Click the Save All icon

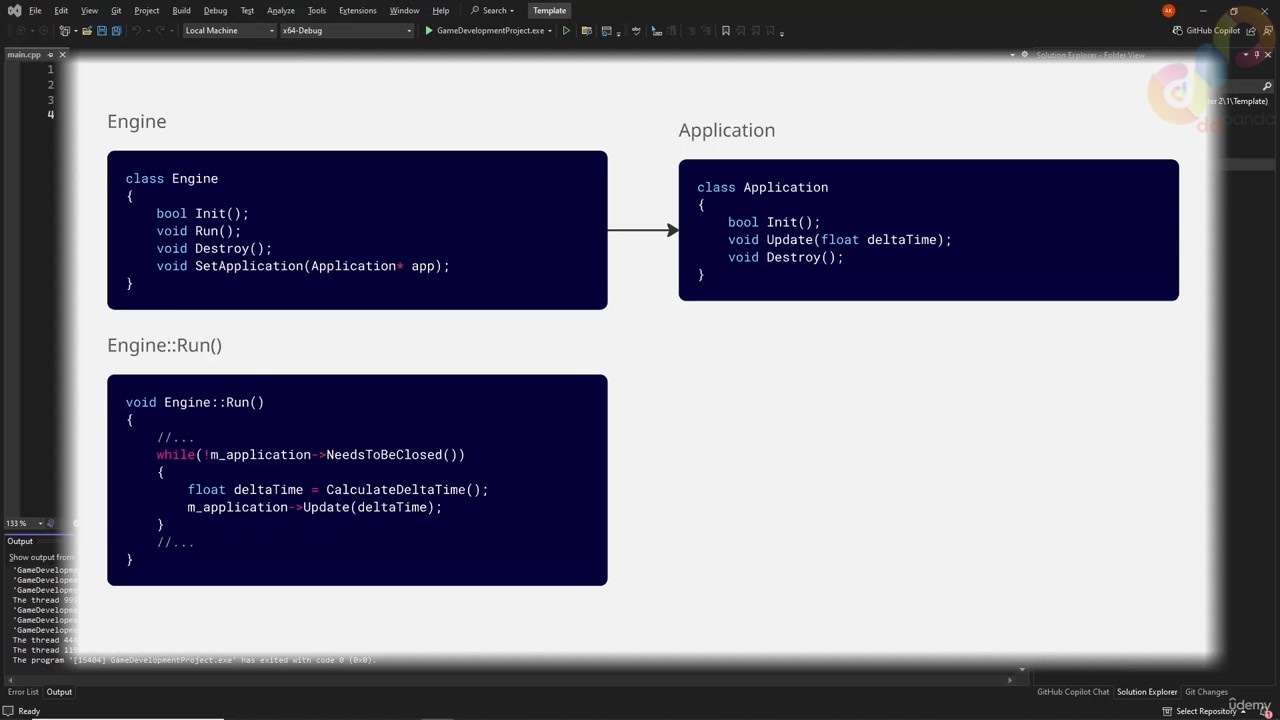pyautogui.click(x=116, y=31)
